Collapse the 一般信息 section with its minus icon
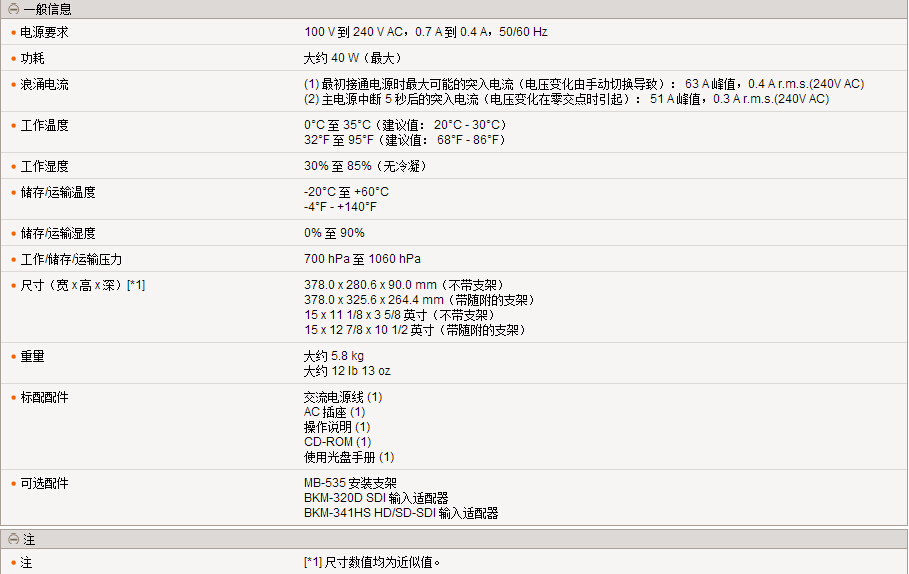Screen dimensions: 909x574 click(13, 9)
